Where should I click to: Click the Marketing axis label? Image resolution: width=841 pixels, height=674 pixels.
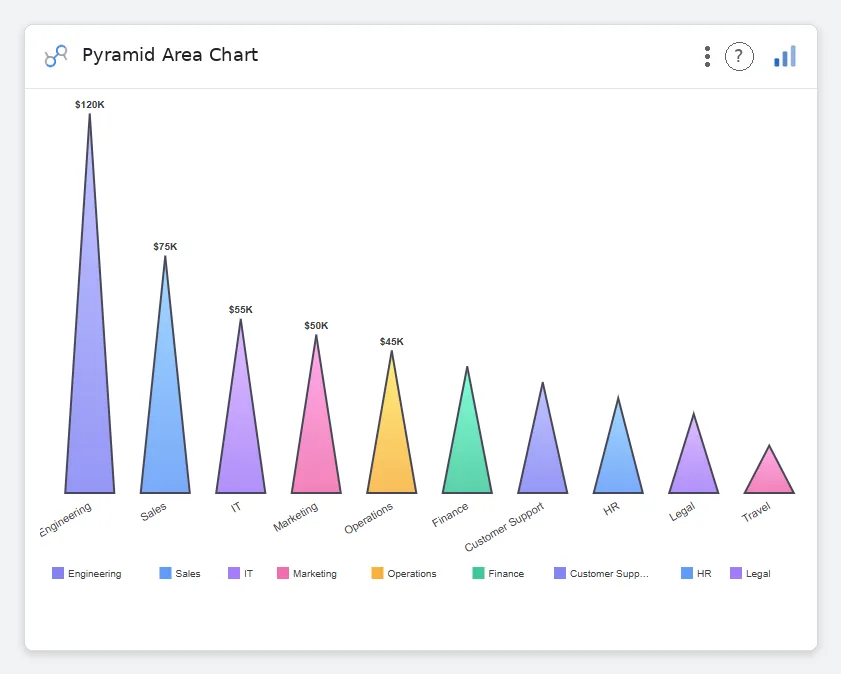point(296,517)
